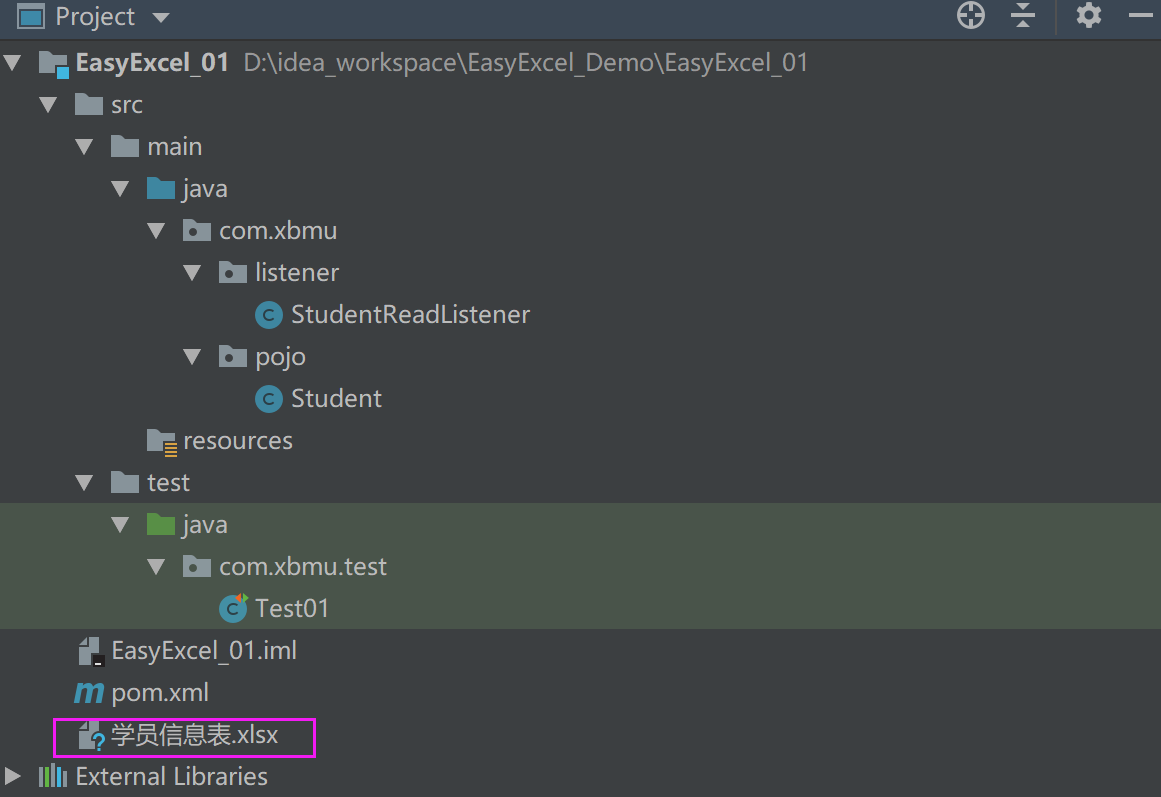Select the java label under test
Viewport: 1161px width, 797px height.
[205, 525]
